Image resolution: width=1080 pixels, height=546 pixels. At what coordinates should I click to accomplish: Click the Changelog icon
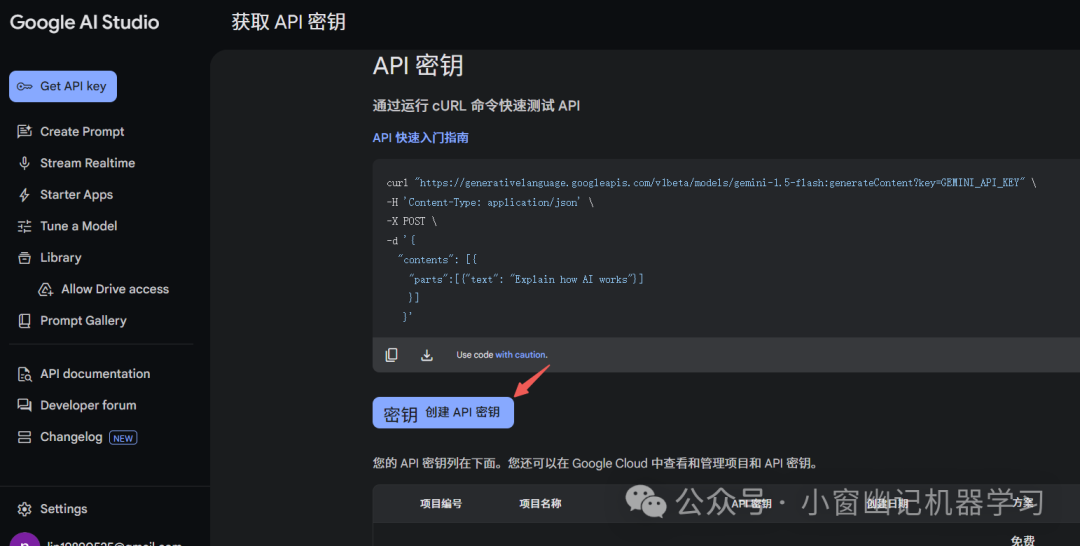(x=24, y=437)
